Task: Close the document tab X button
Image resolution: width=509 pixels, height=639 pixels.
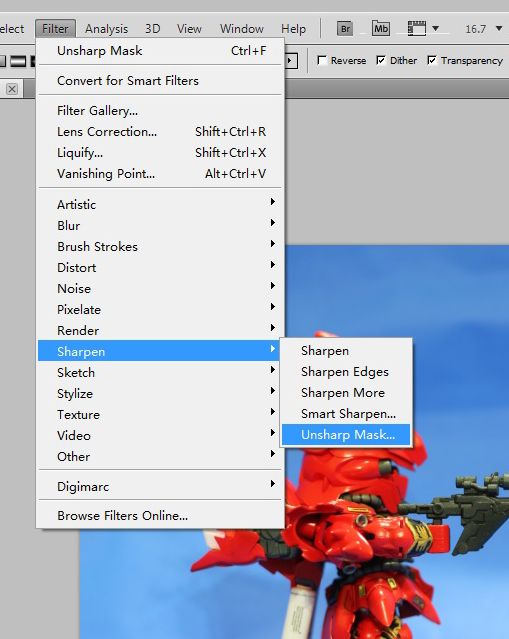Action: click(12, 89)
